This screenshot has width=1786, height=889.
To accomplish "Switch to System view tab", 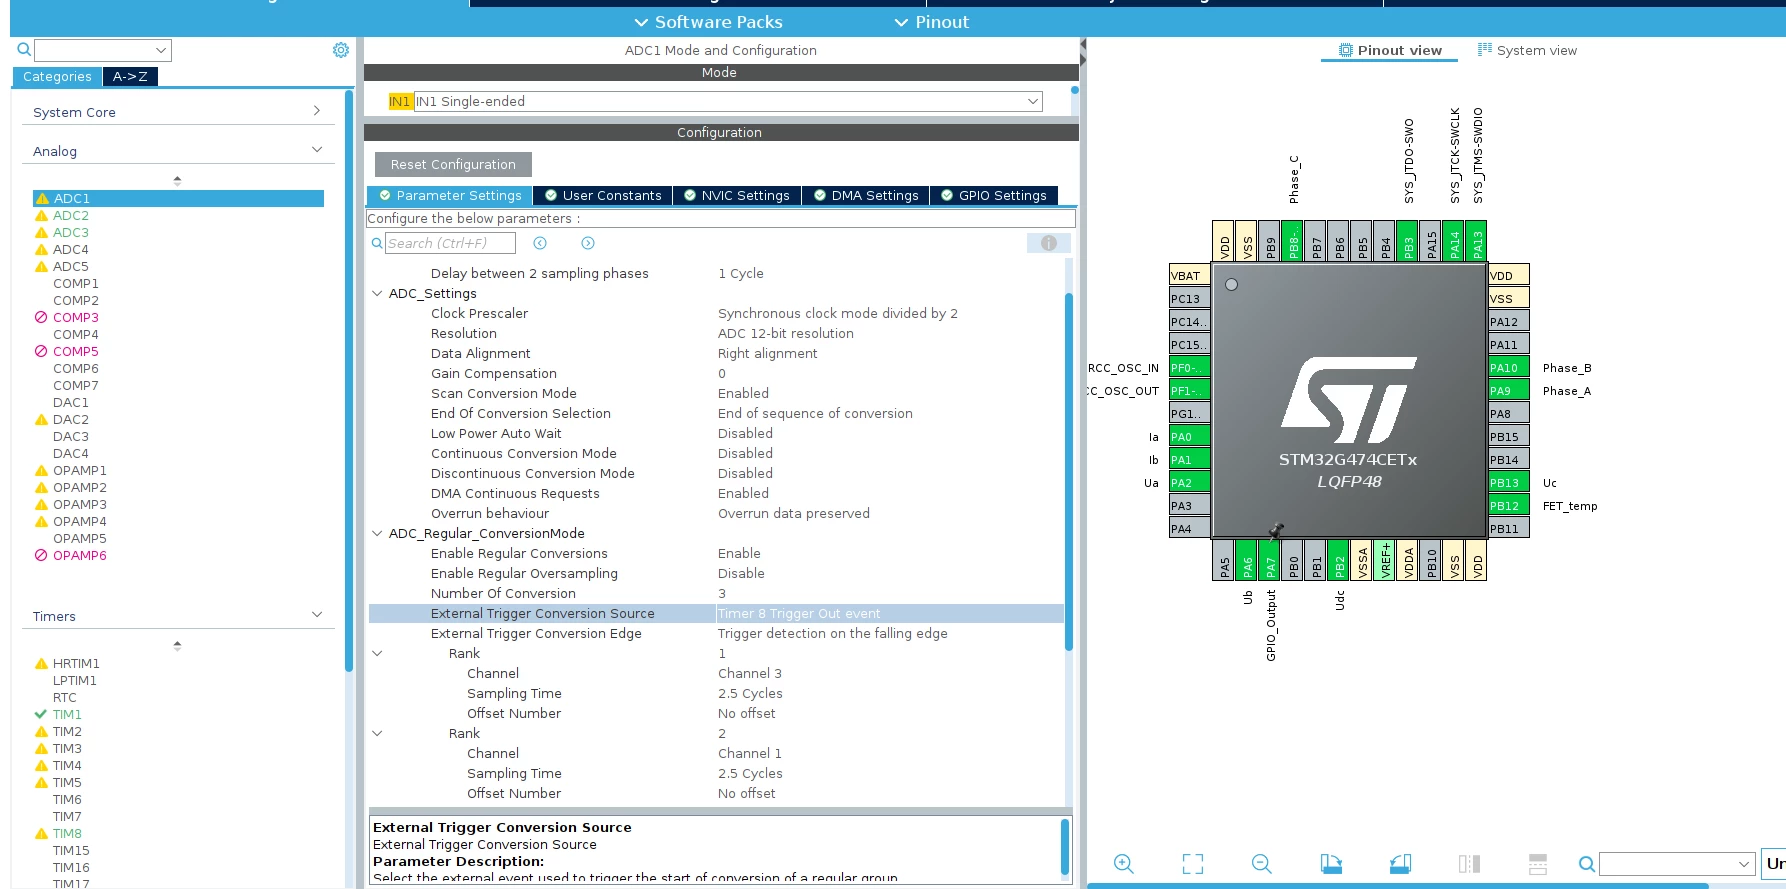I will [x=1527, y=50].
